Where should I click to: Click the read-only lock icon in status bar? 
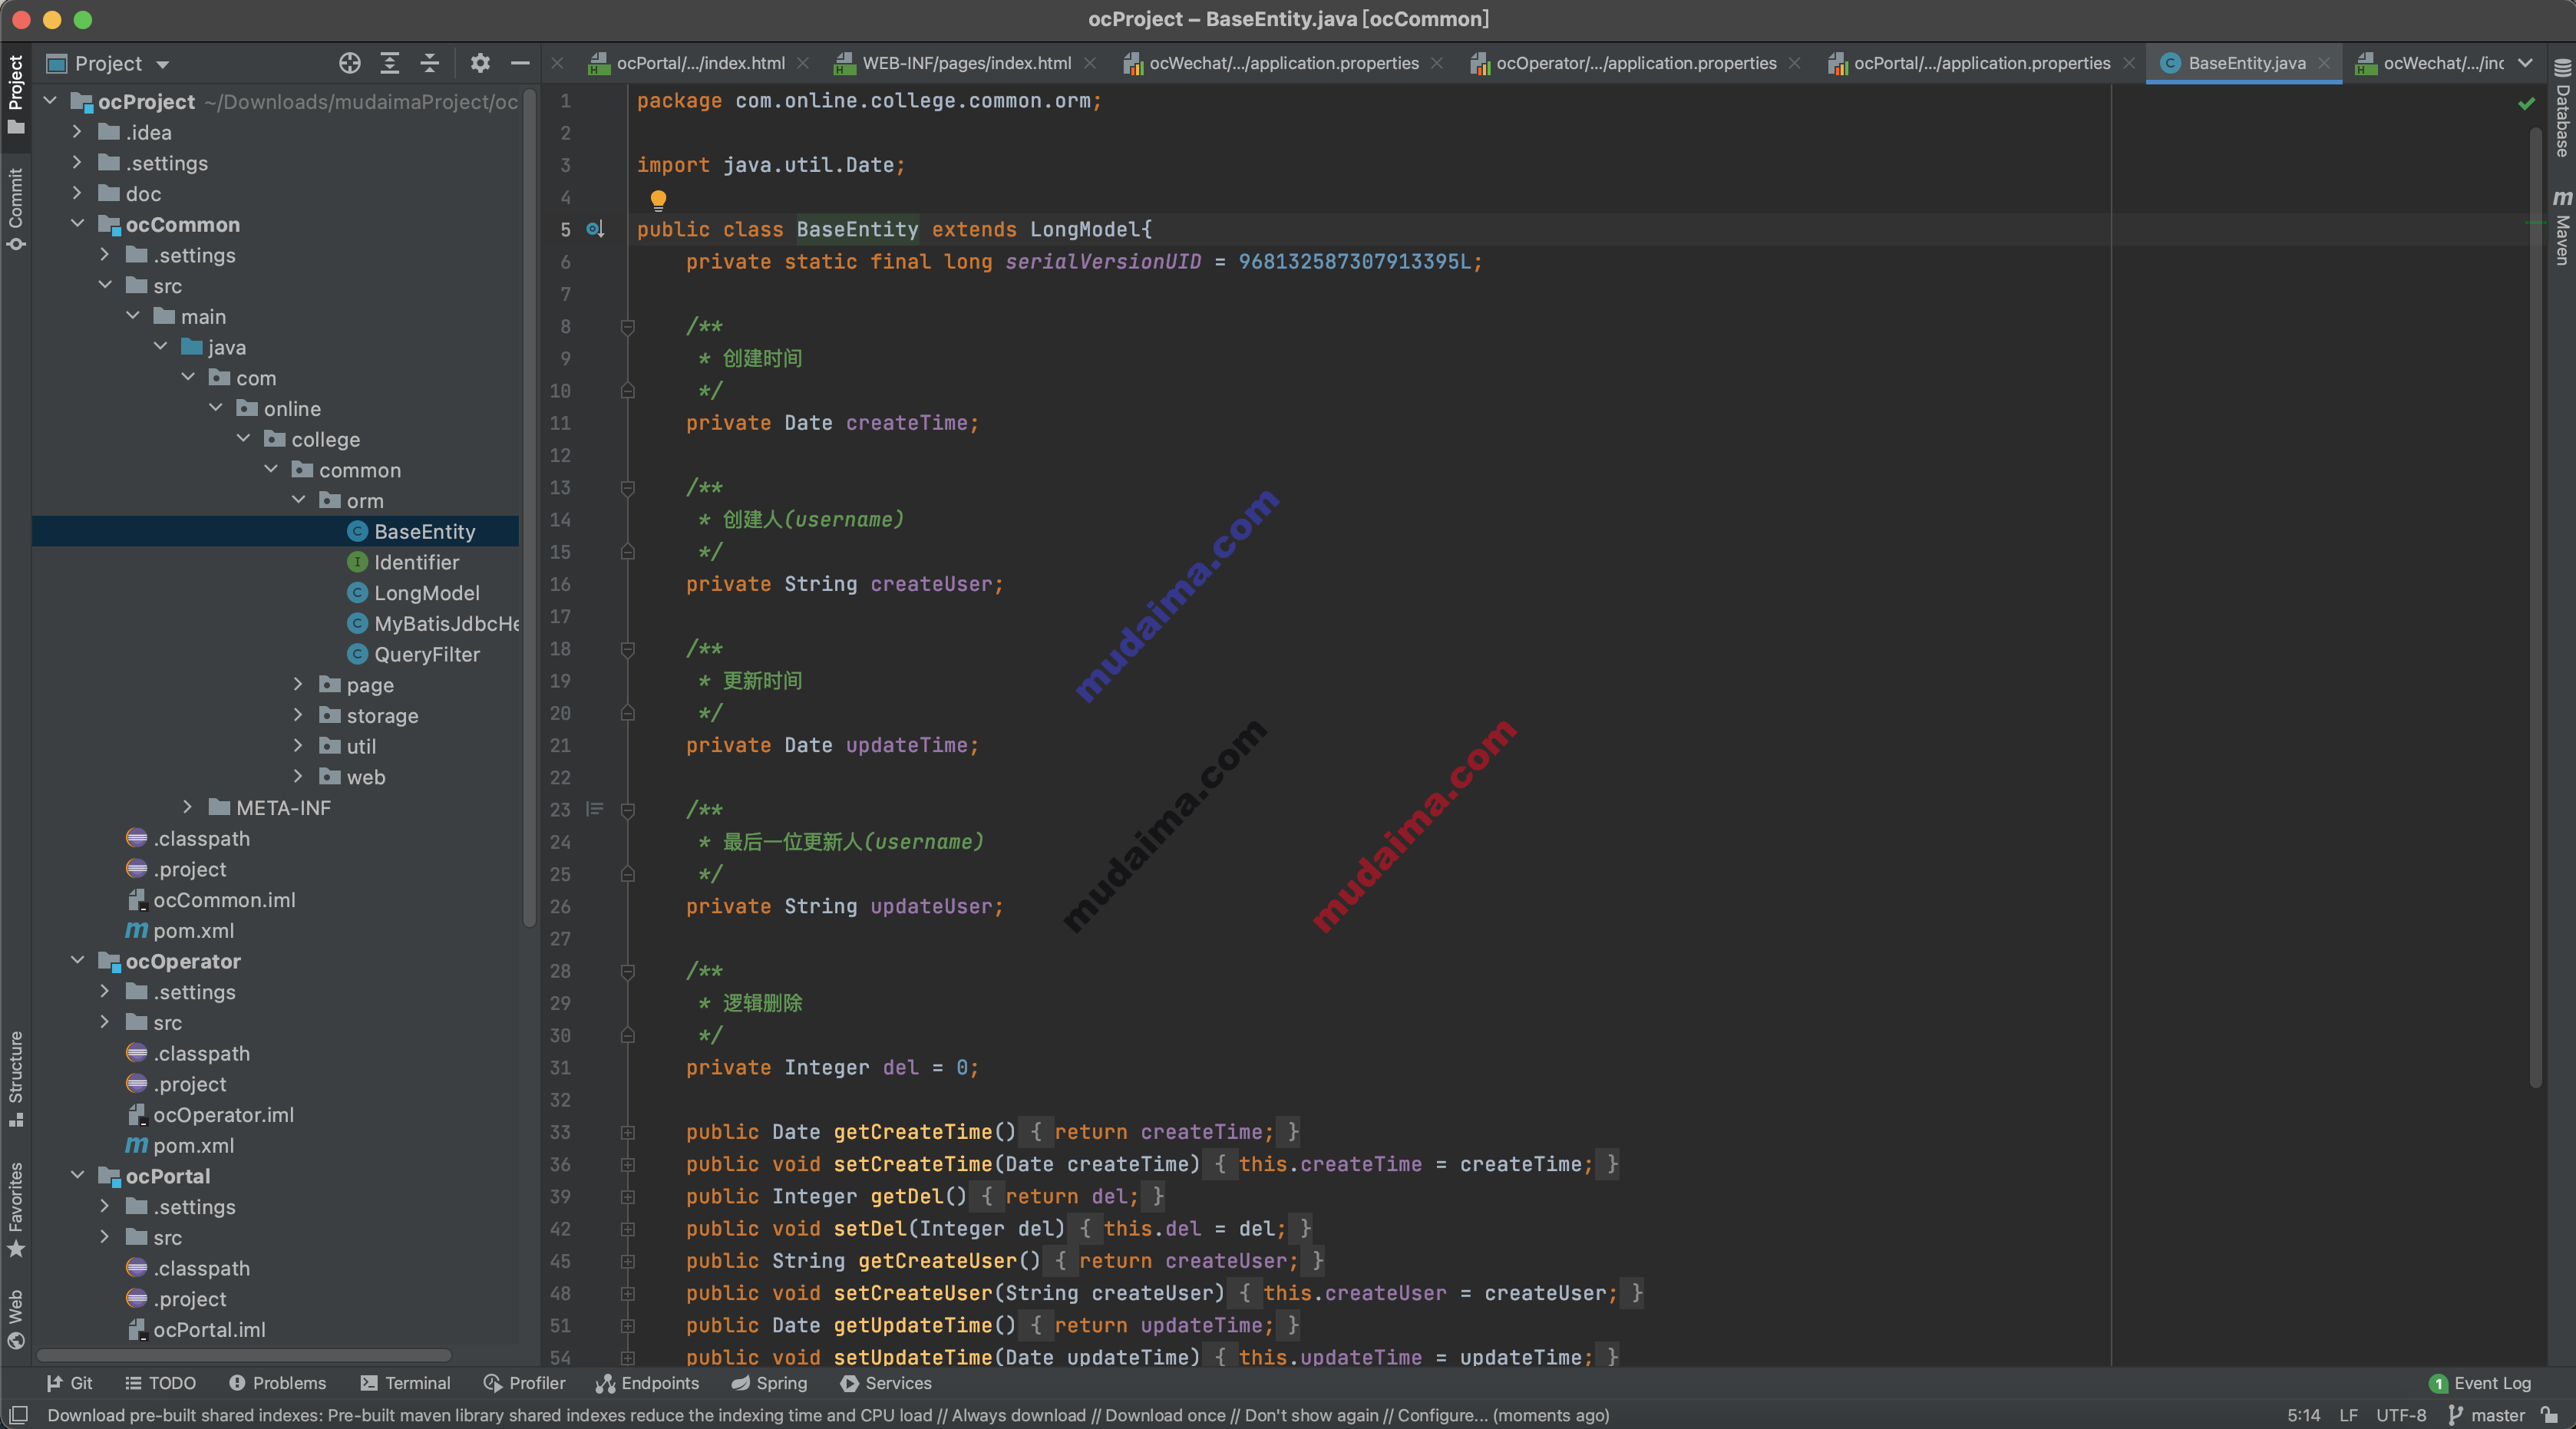pyautogui.click(x=2549, y=1415)
